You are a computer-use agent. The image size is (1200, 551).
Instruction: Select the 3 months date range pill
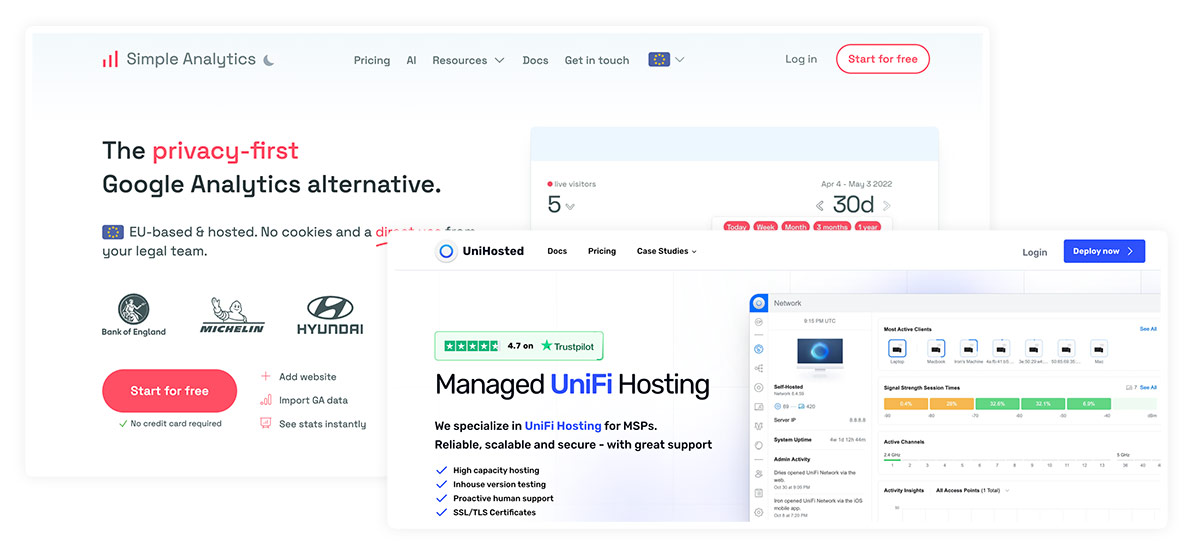[832, 227]
